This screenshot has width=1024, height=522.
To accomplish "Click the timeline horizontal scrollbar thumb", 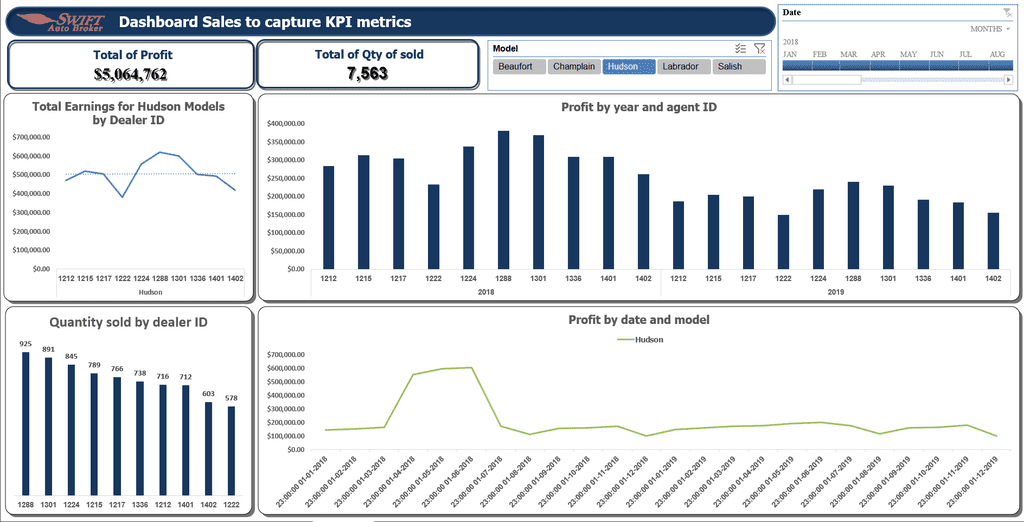I will point(826,80).
